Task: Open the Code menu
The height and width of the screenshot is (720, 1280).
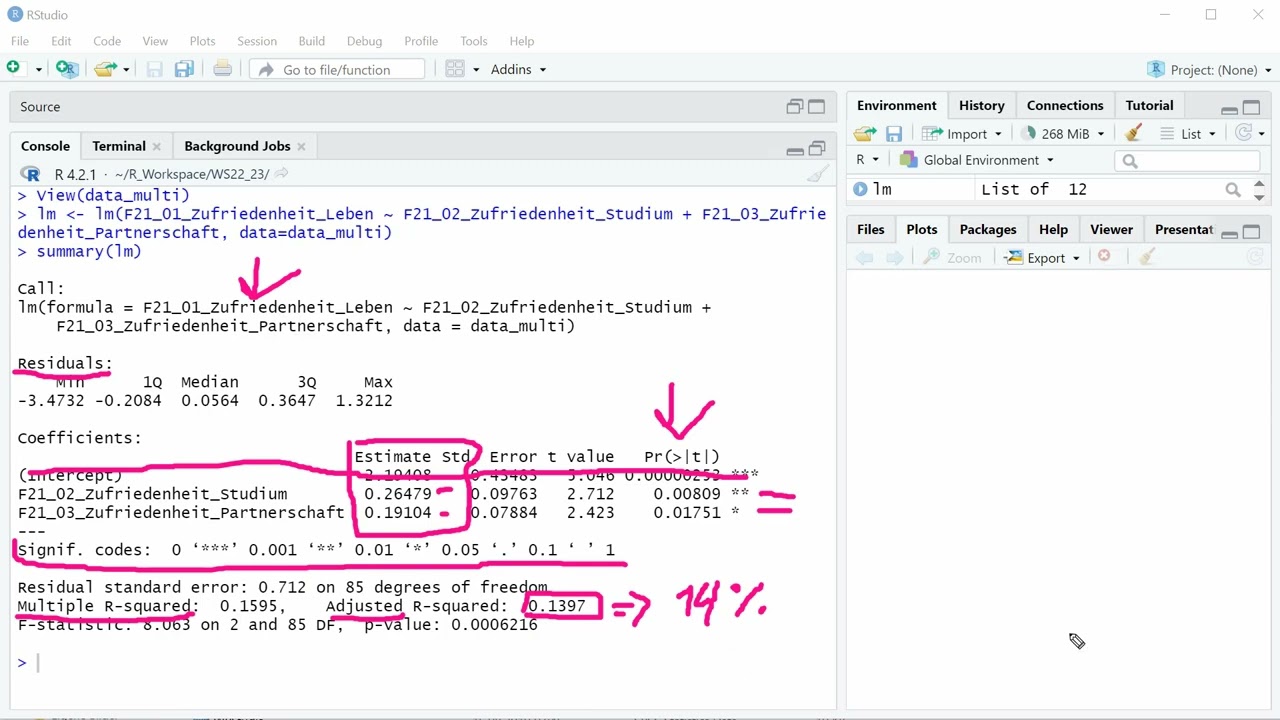Action: [x=107, y=41]
